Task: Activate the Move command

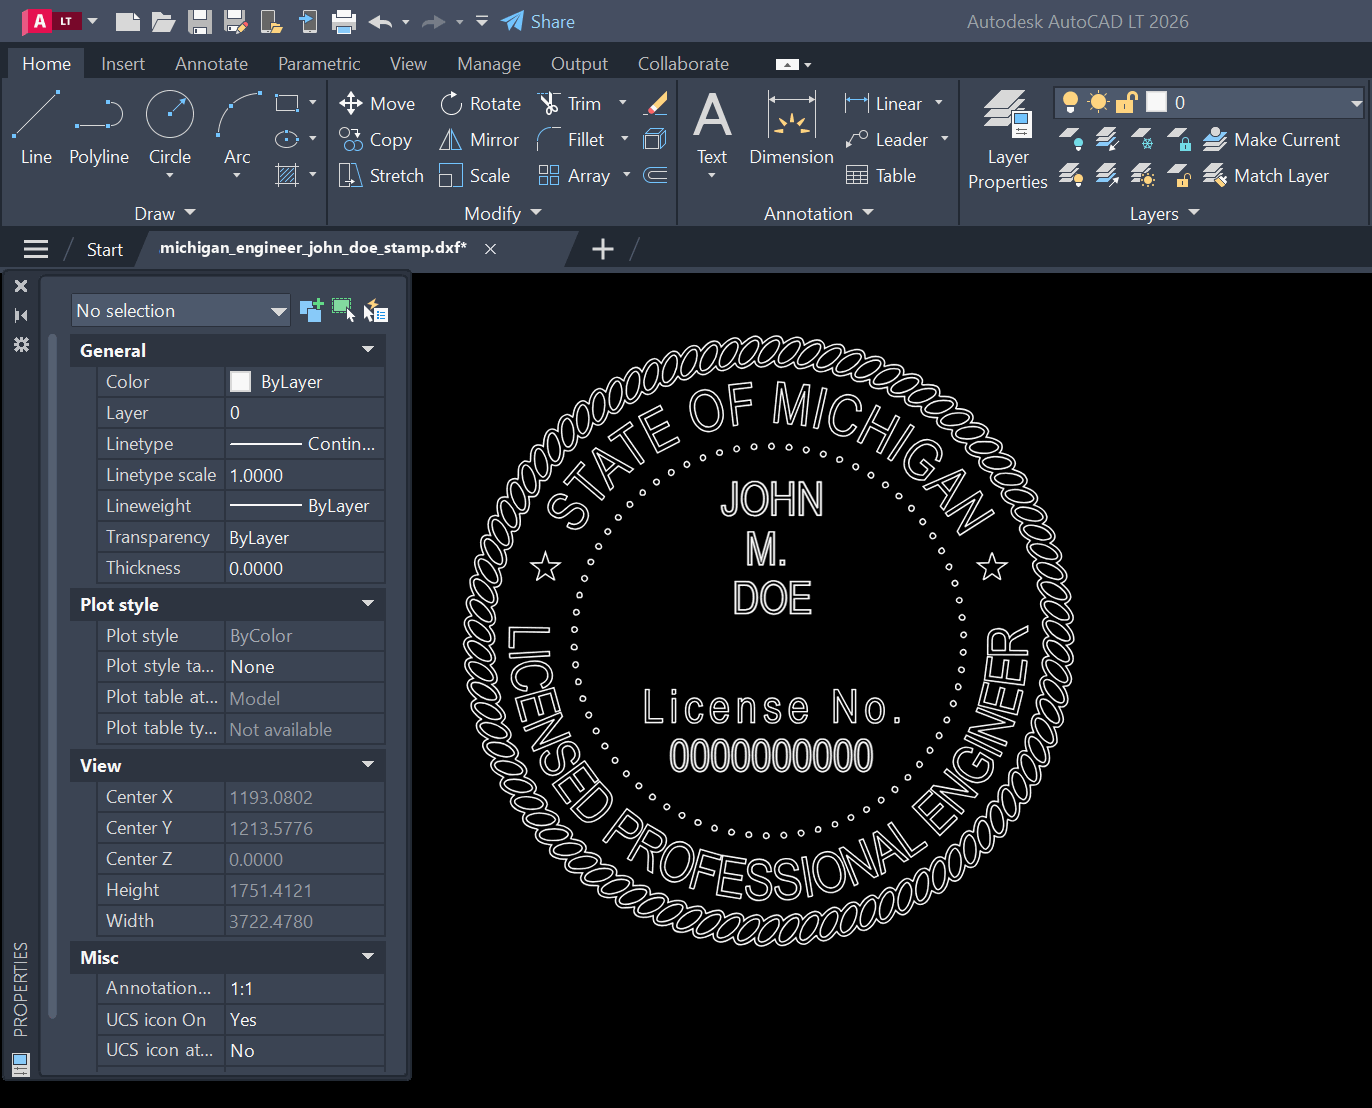Action: pyautogui.click(x=377, y=103)
